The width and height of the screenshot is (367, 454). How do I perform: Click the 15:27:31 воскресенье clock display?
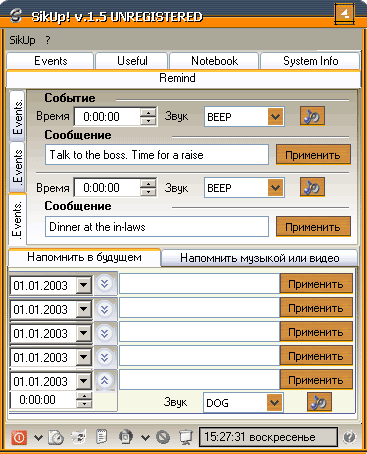tap(268, 437)
